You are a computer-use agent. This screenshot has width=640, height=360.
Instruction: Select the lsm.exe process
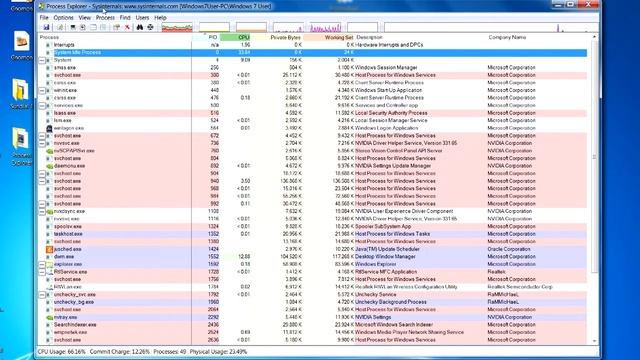click(313, 121)
